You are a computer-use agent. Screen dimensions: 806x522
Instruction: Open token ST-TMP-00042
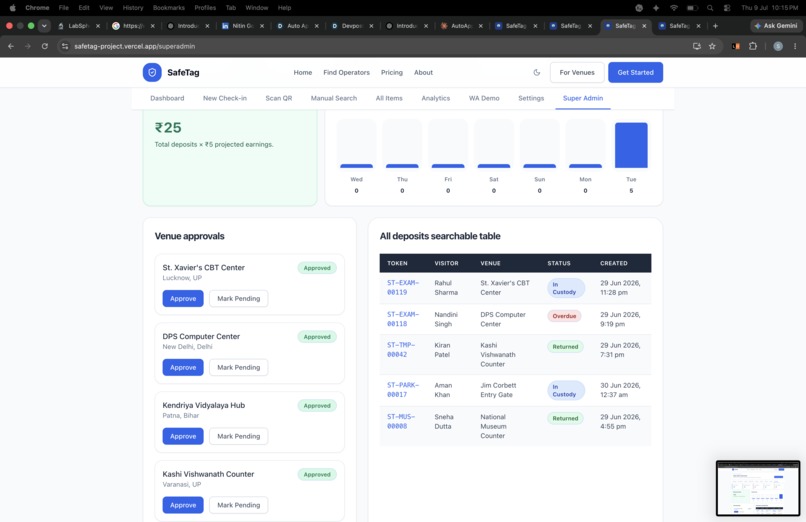coord(401,350)
